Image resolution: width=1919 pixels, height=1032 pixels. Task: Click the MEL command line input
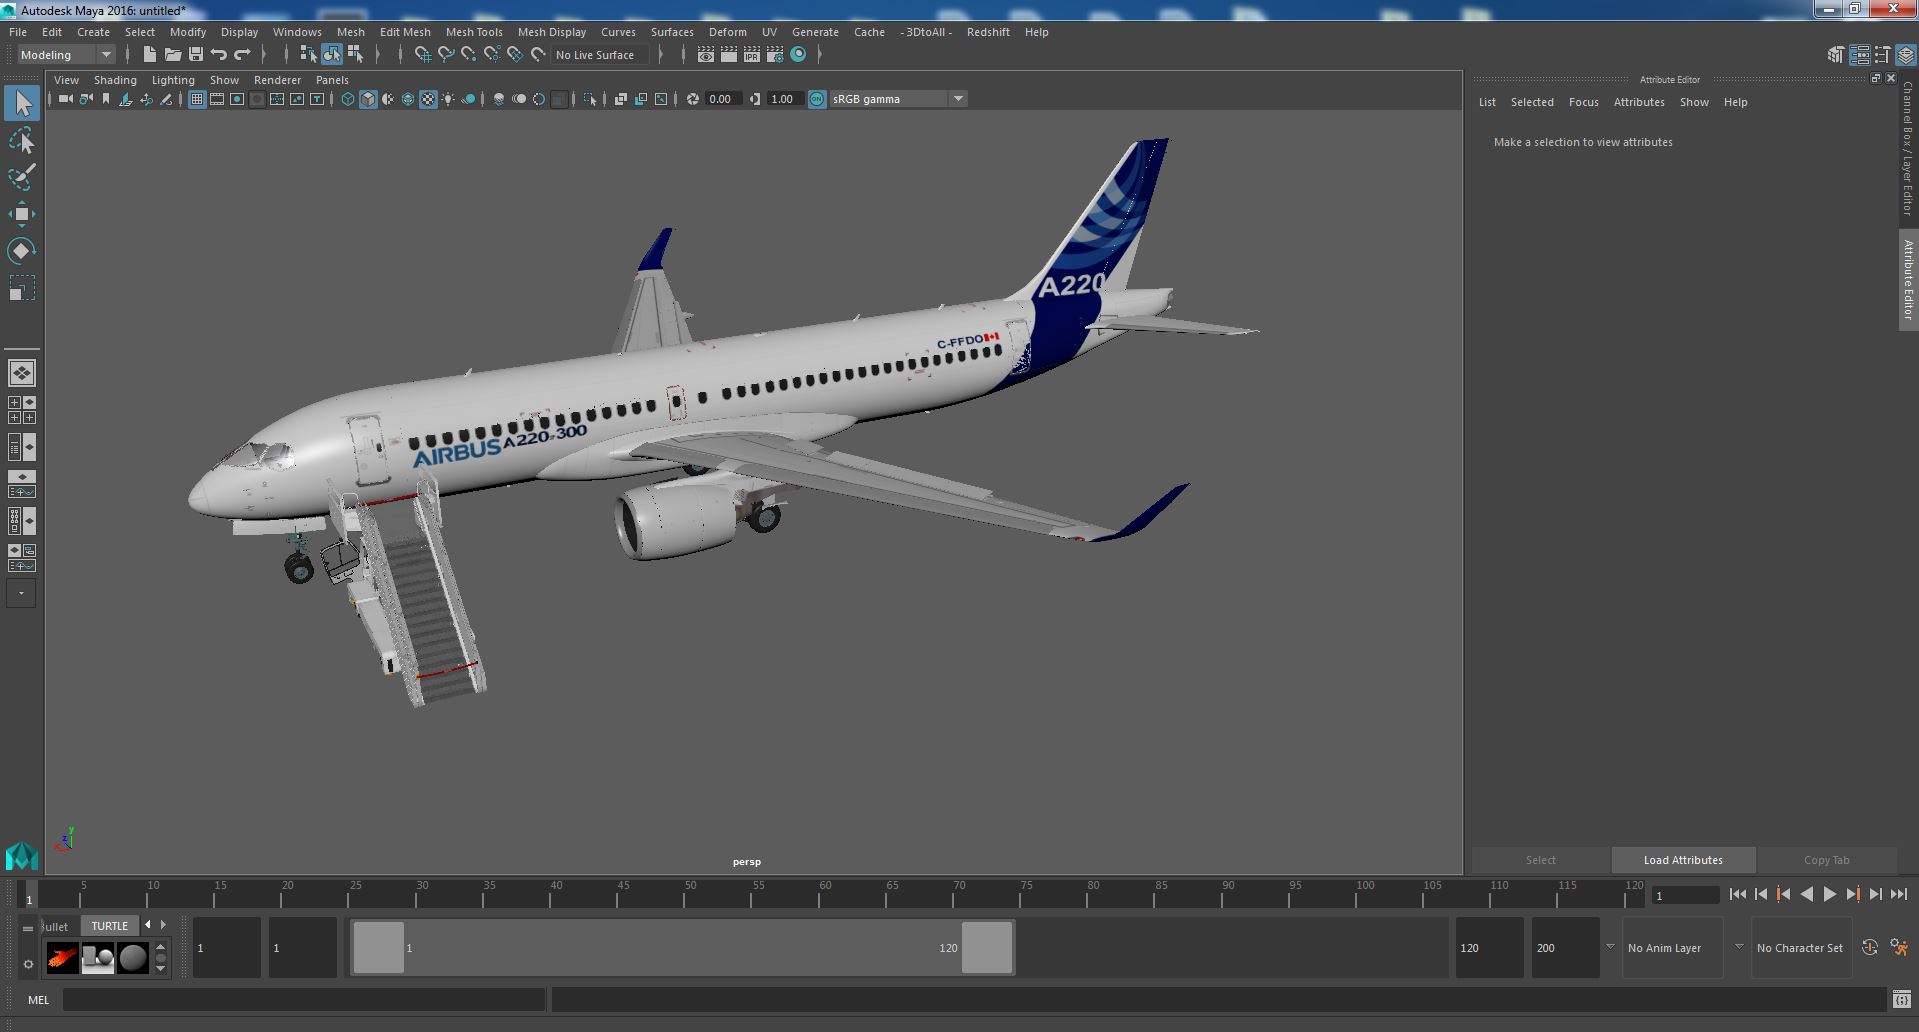pos(304,999)
